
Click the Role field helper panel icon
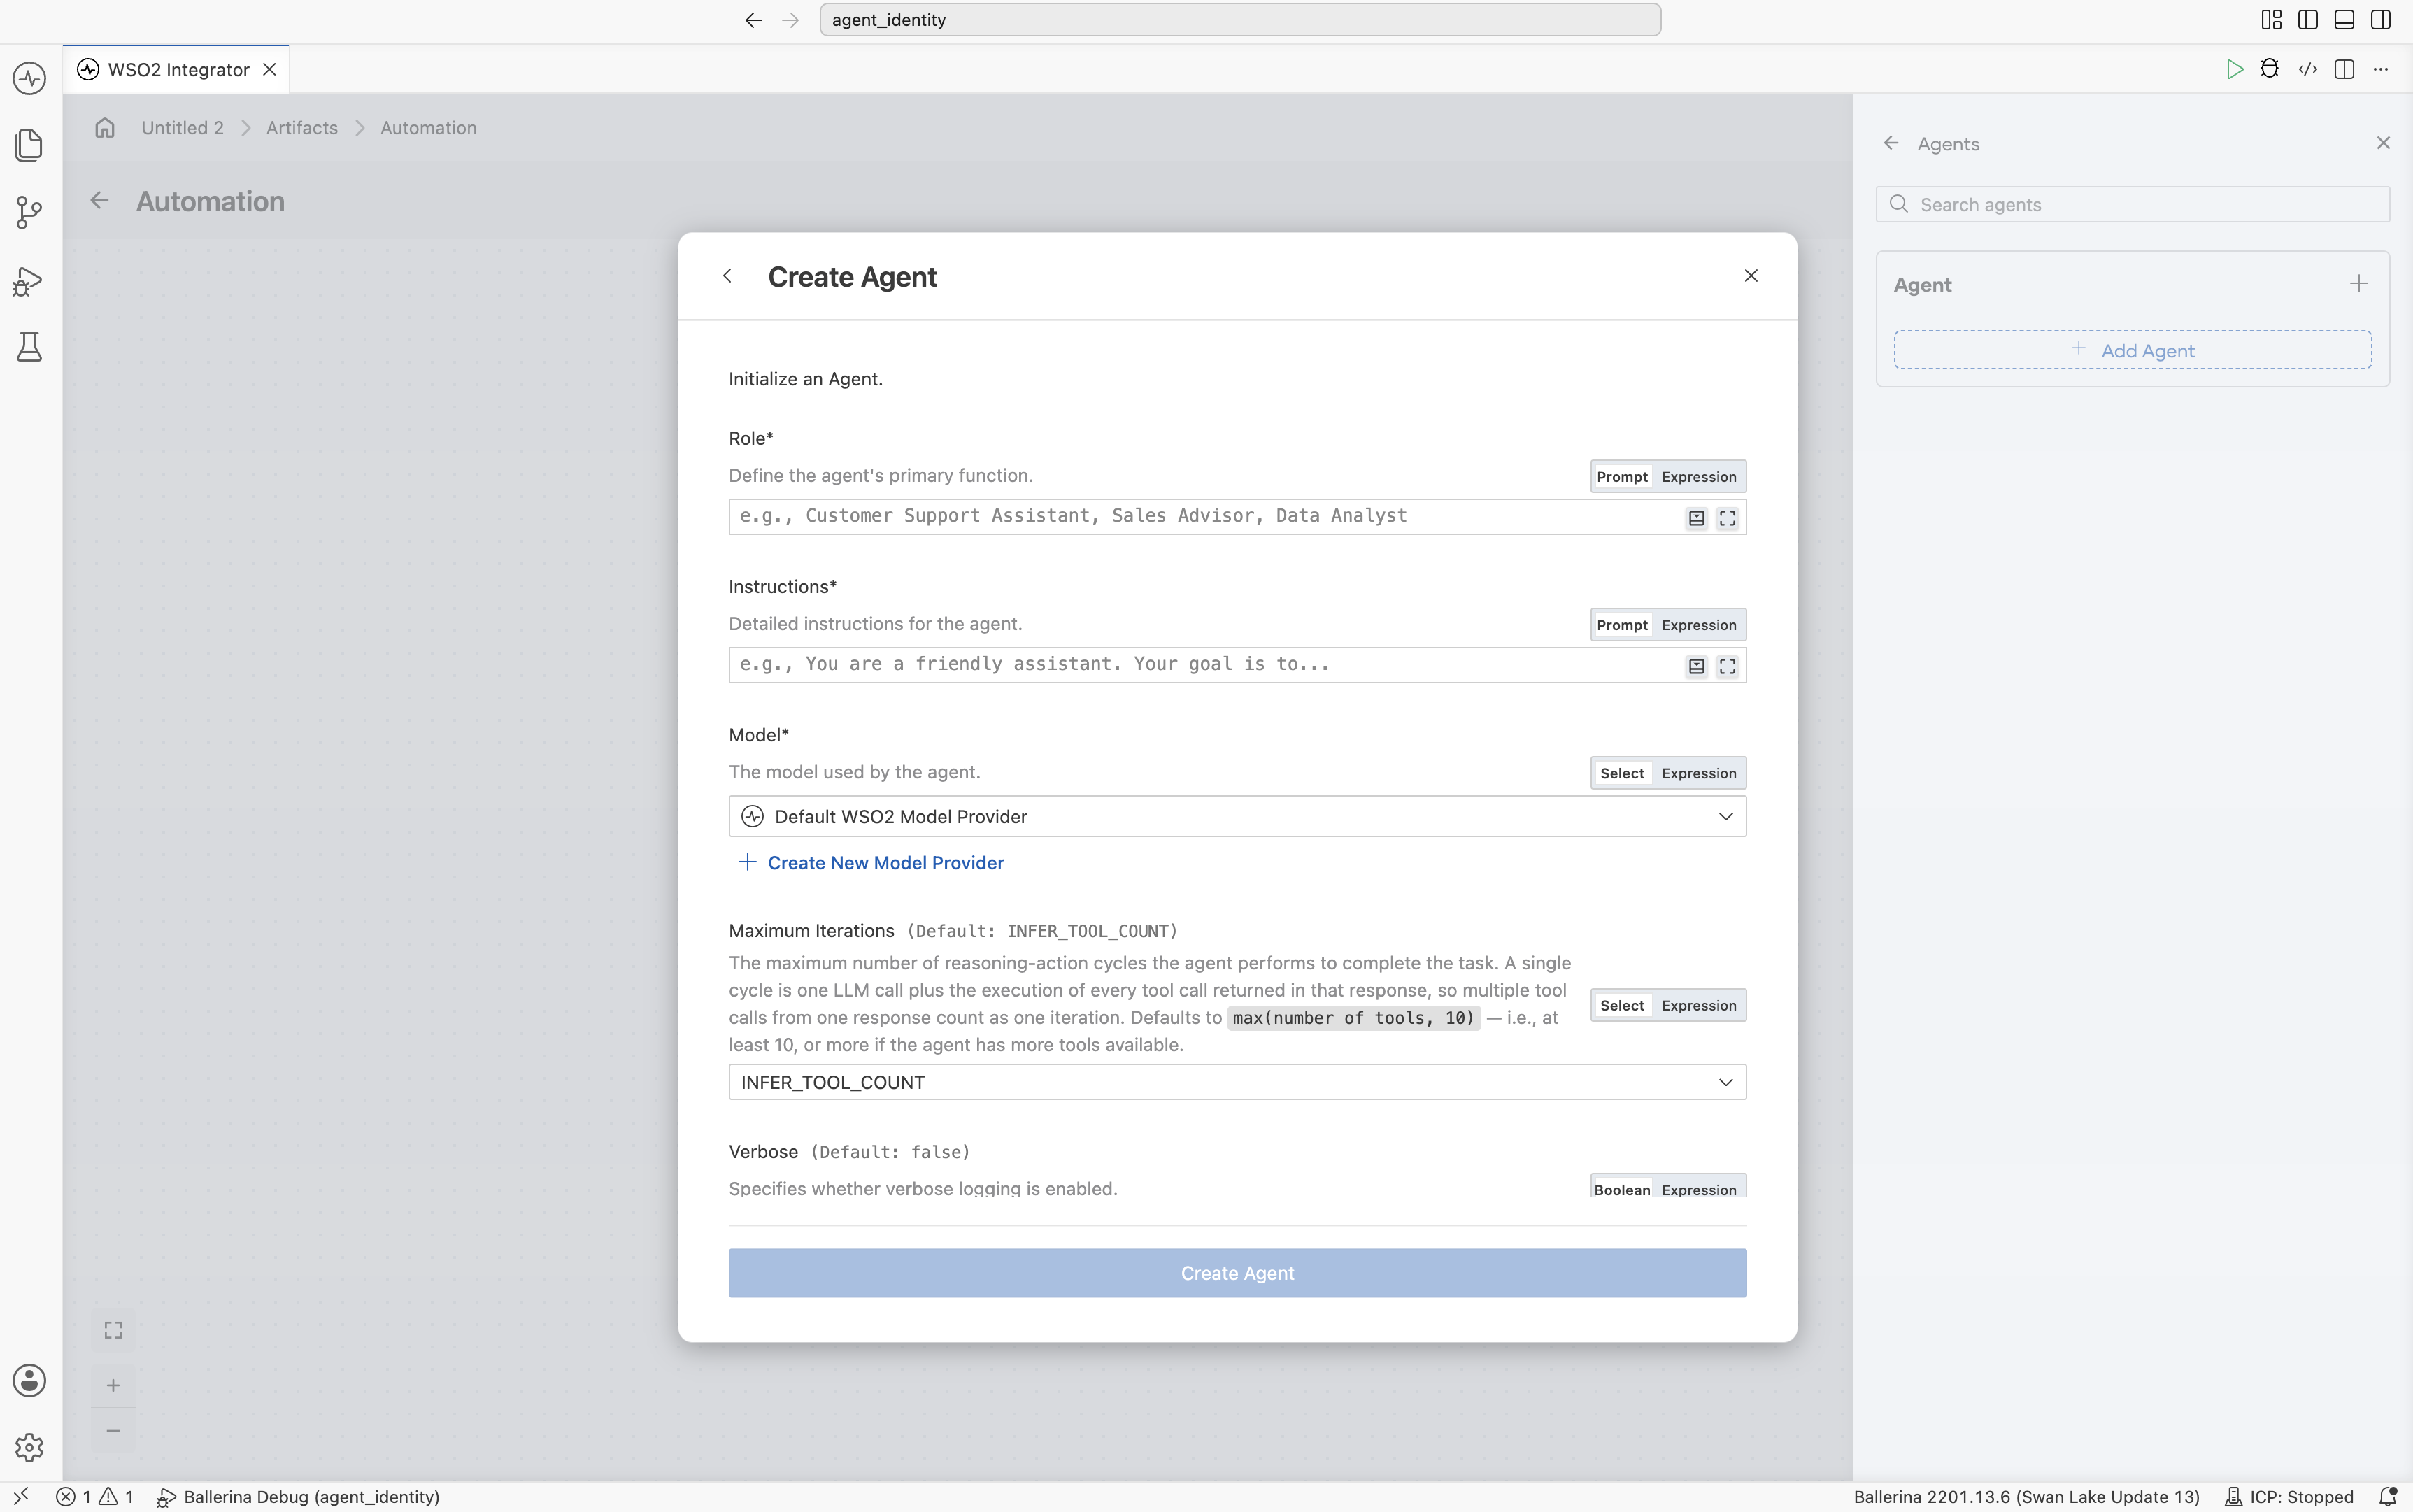click(1696, 518)
